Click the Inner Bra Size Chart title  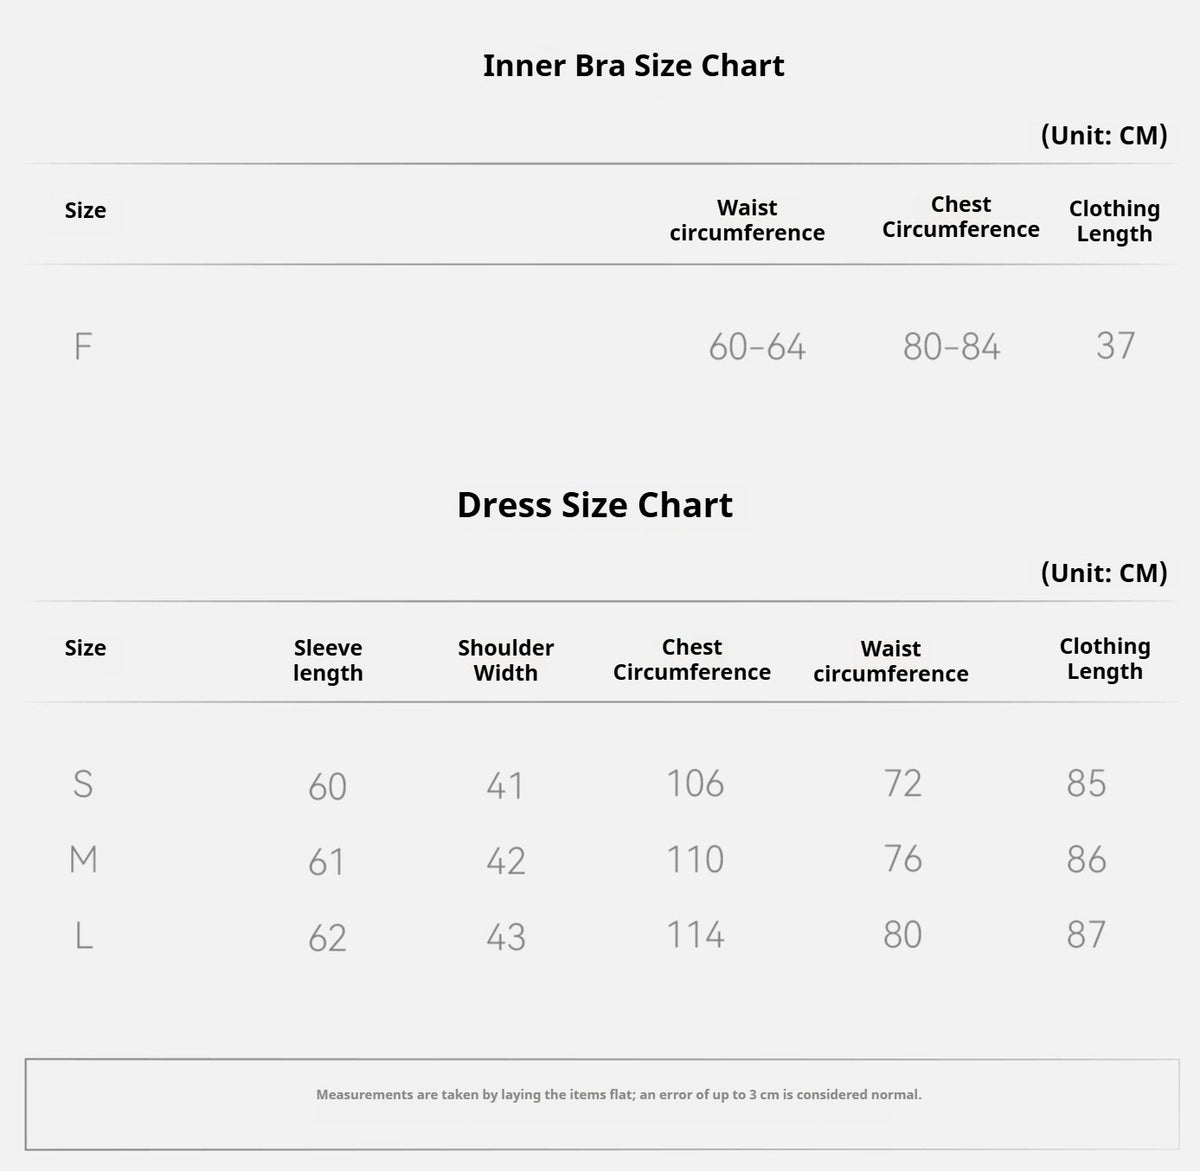[x=633, y=66]
